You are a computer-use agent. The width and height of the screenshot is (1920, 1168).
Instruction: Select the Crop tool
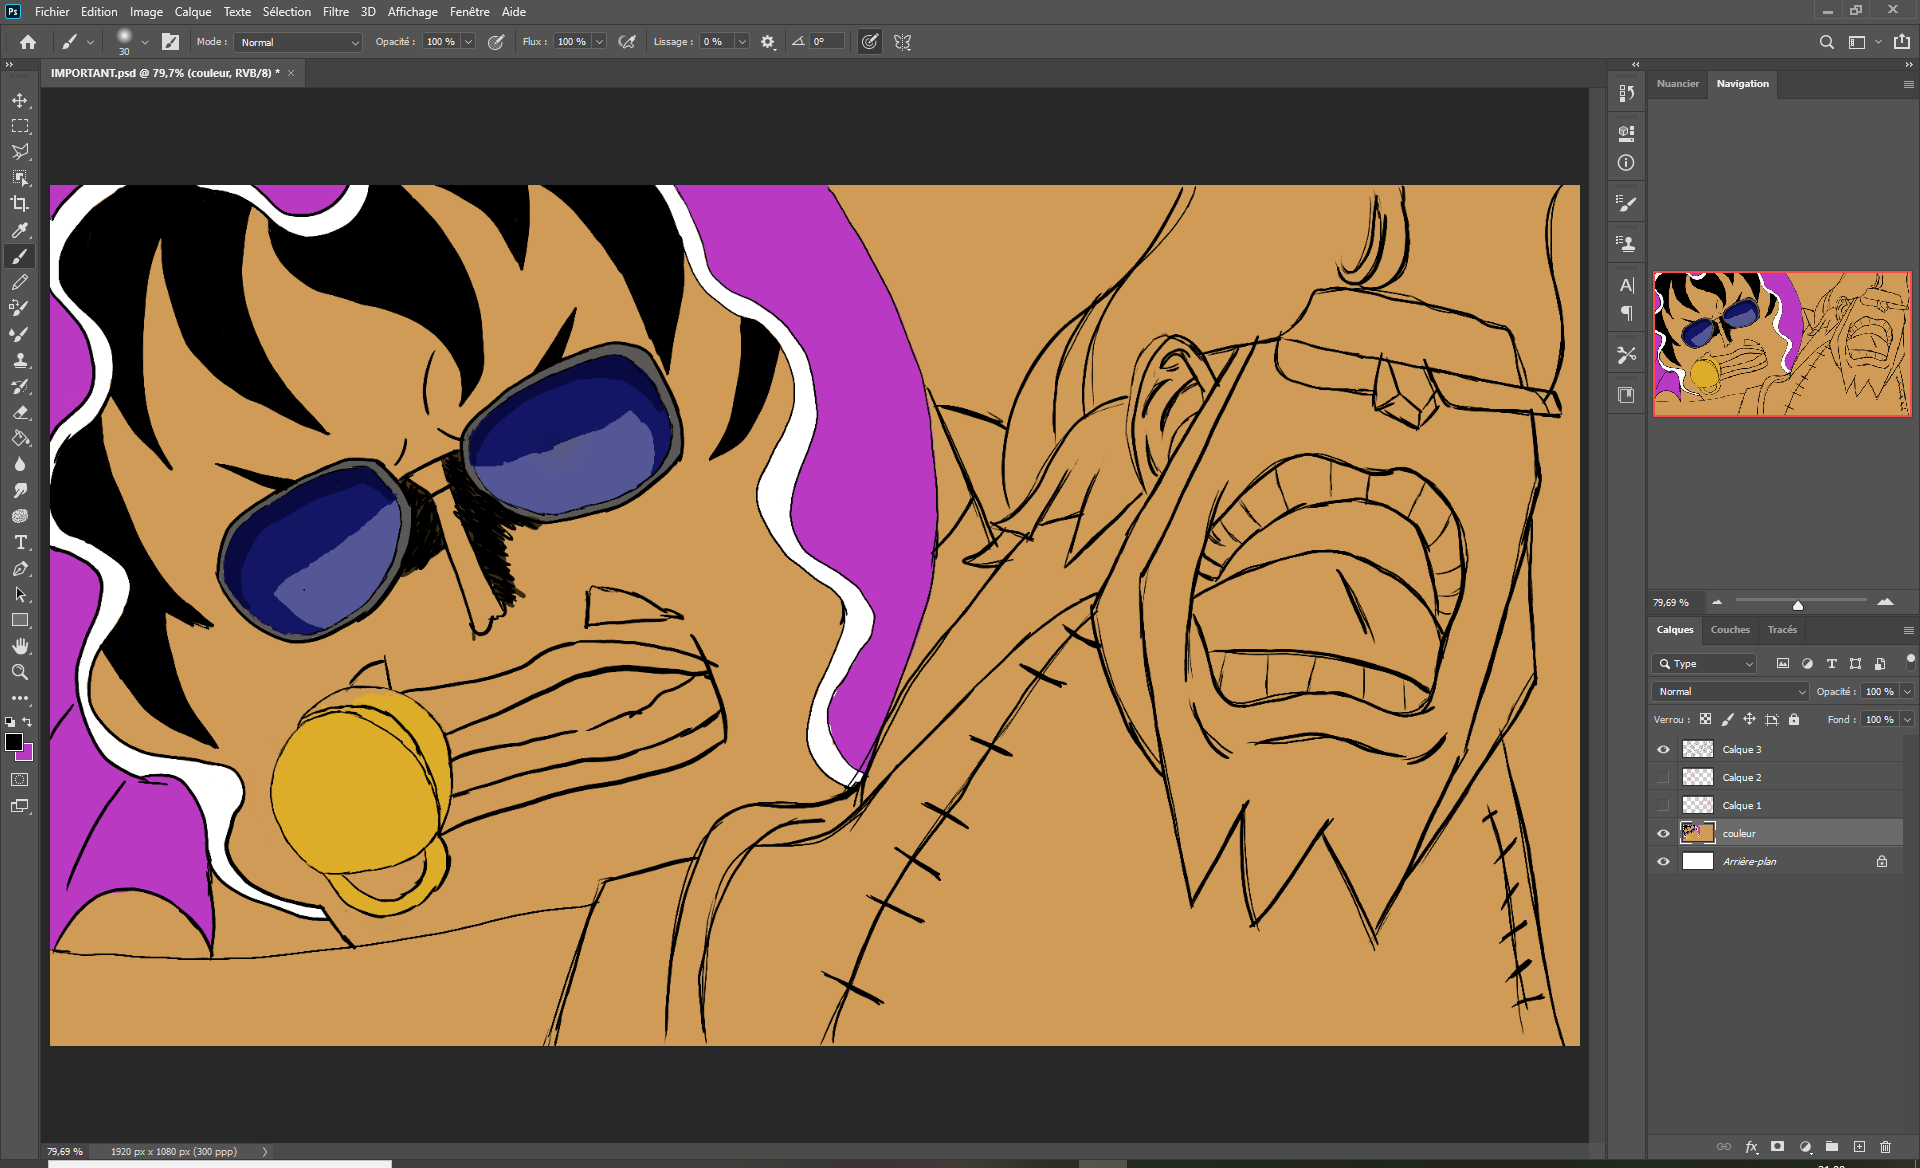pos(20,204)
